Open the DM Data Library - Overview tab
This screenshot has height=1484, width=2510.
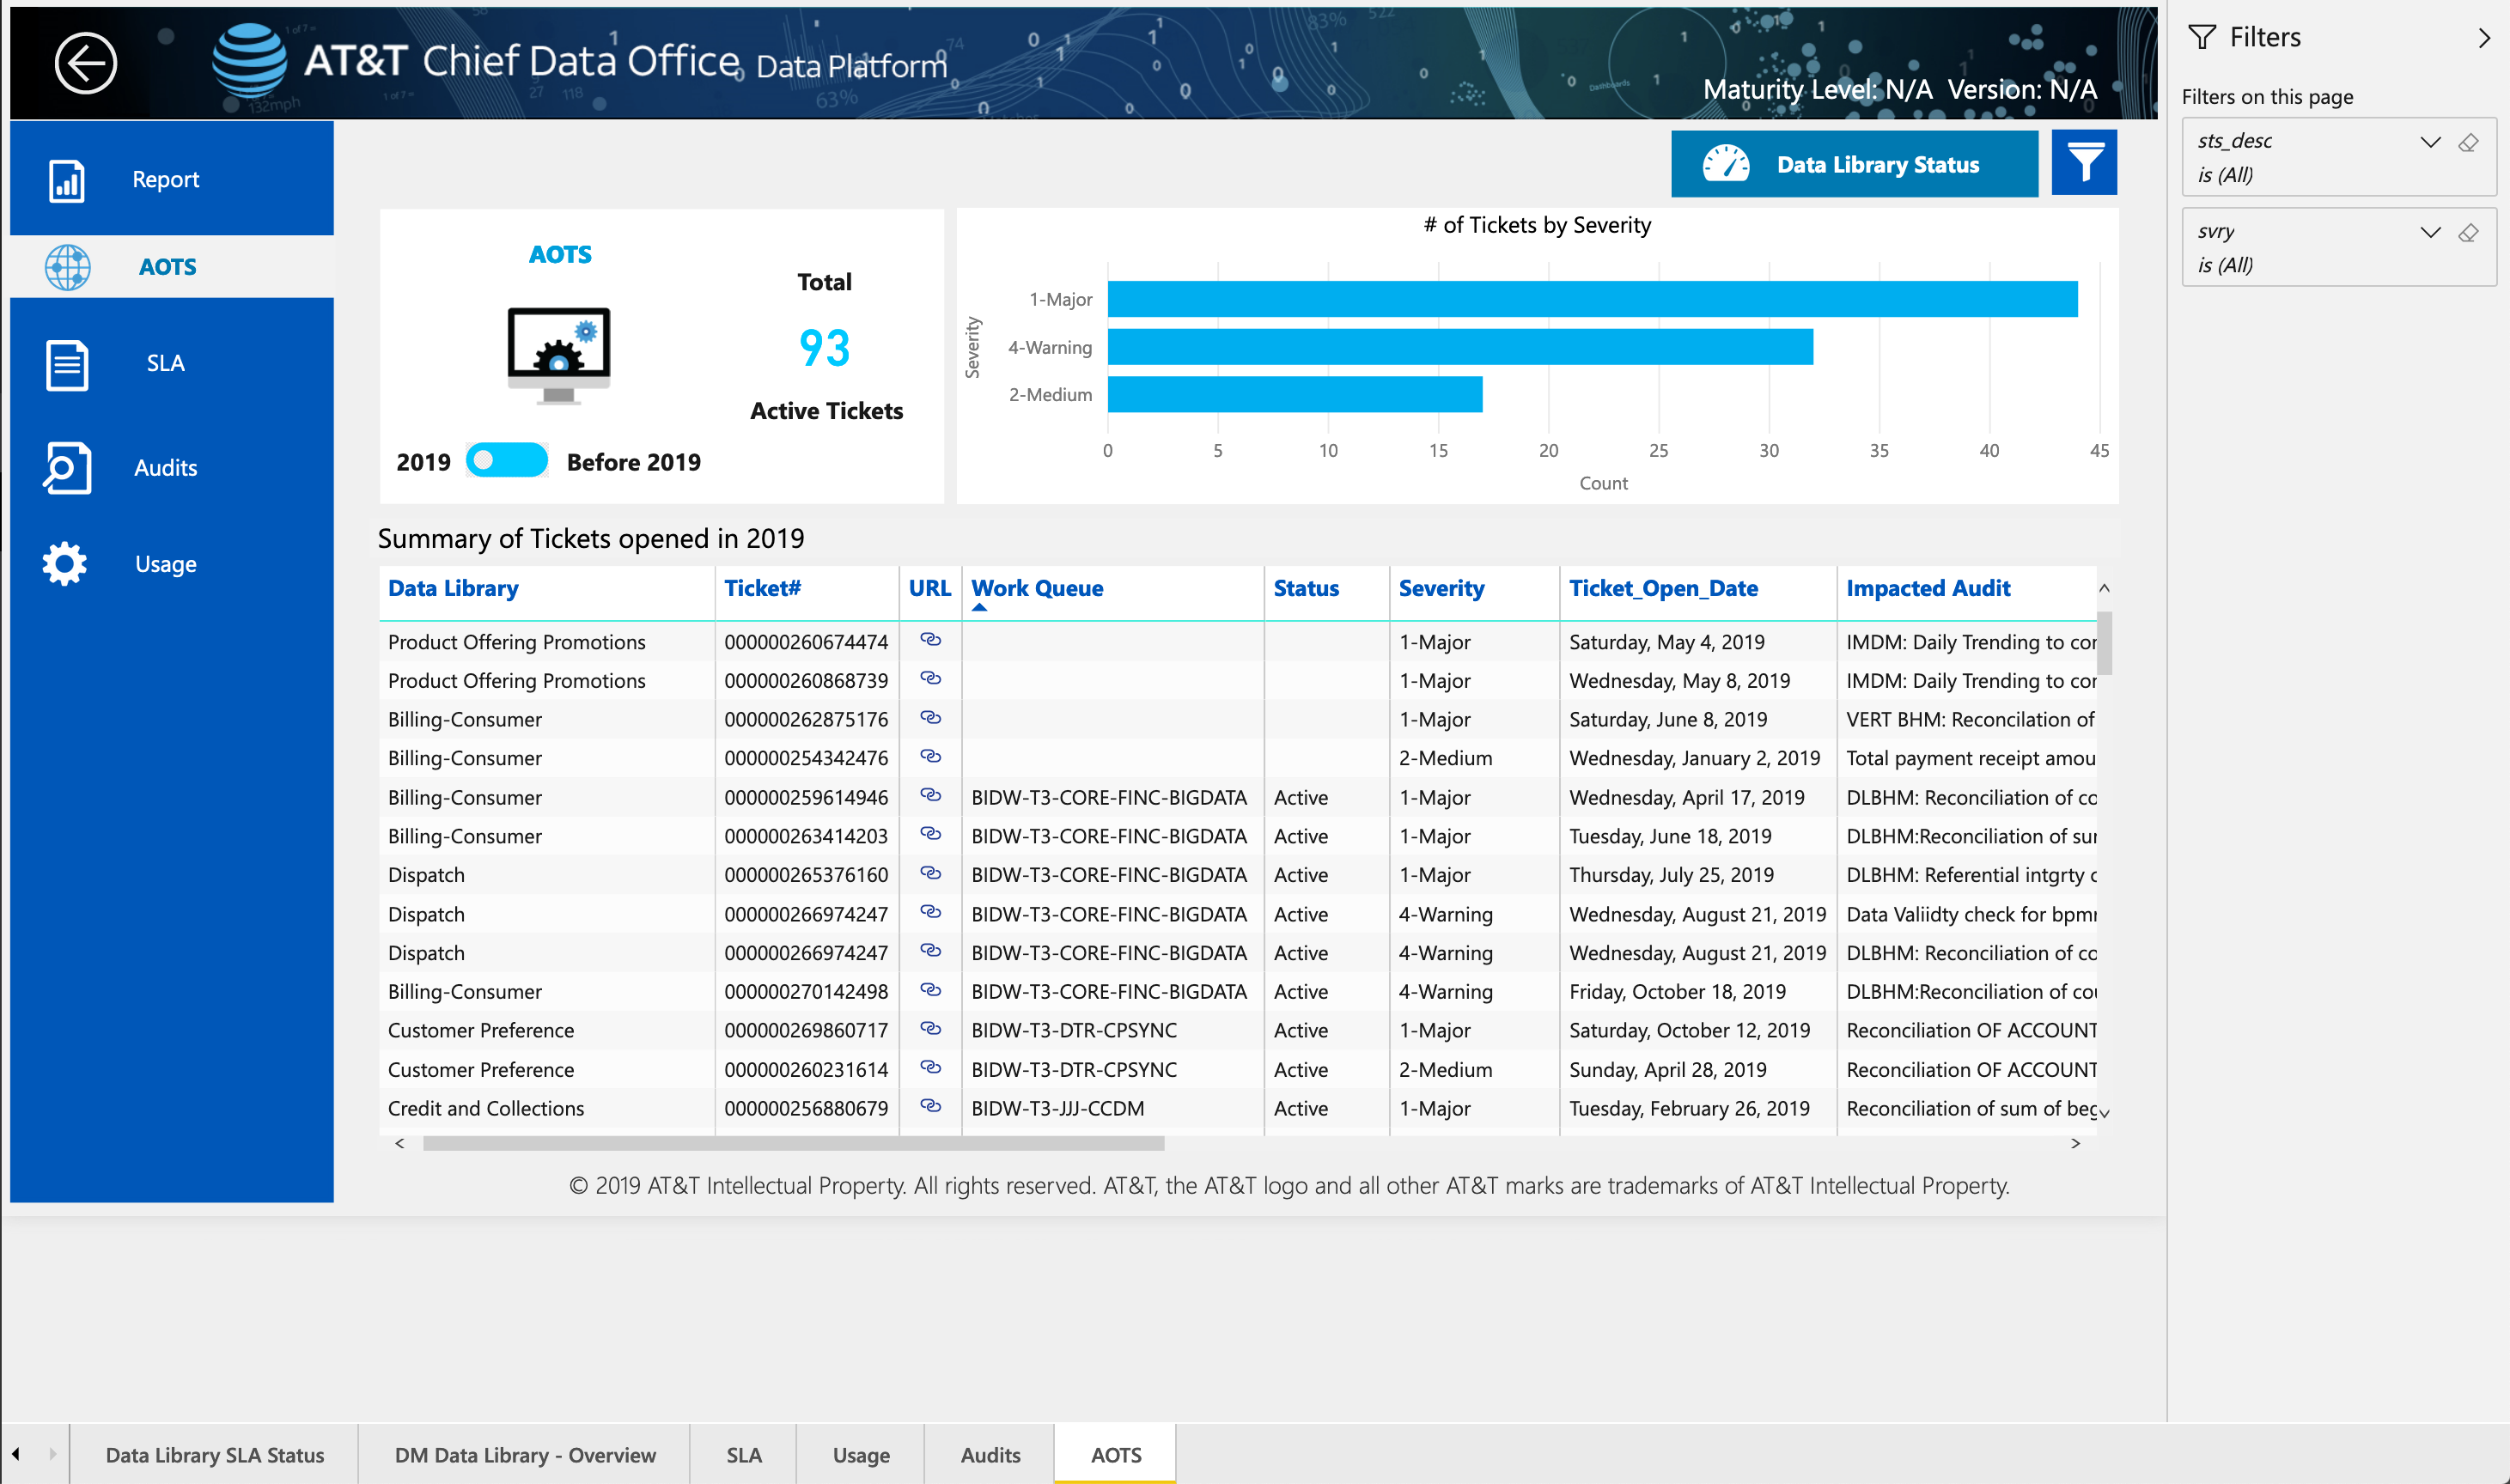click(x=525, y=1454)
